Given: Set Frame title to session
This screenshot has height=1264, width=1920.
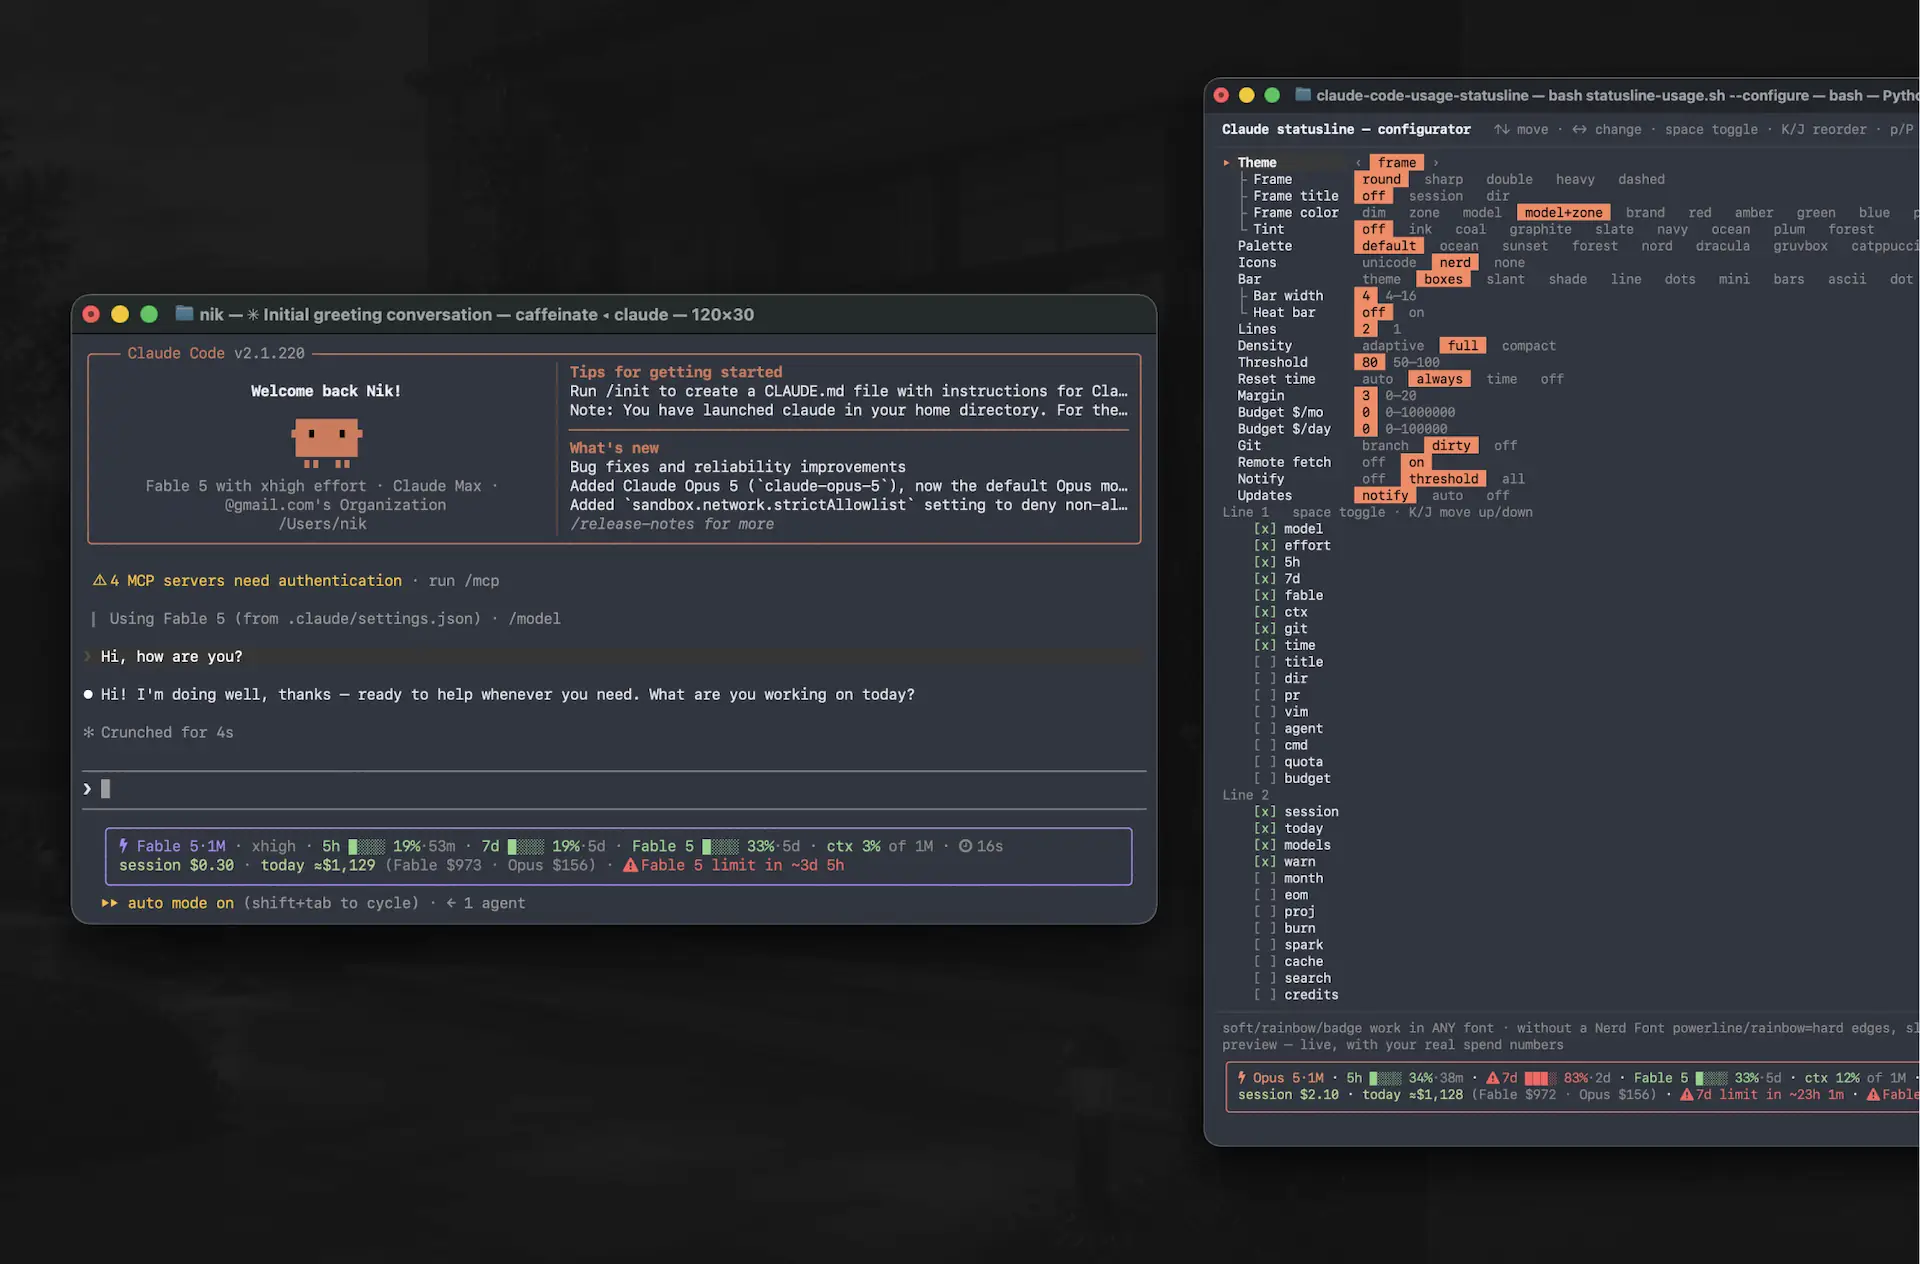Looking at the screenshot, I should [x=1436, y=196].
